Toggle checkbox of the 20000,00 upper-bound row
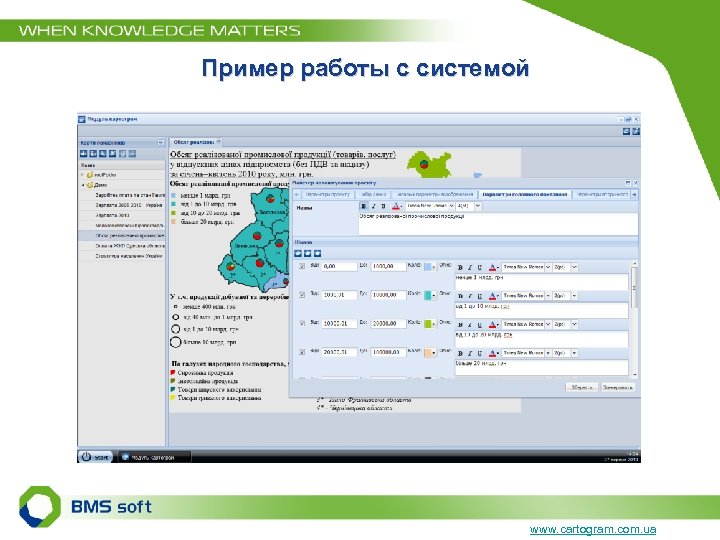 pyautogui.click(x=302, y=323)
